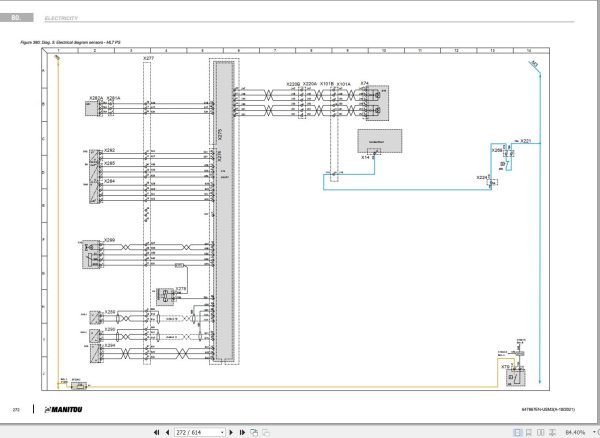Click the ELECTRICITY section header
Screen dimensions: 600x438
point(61,18)
